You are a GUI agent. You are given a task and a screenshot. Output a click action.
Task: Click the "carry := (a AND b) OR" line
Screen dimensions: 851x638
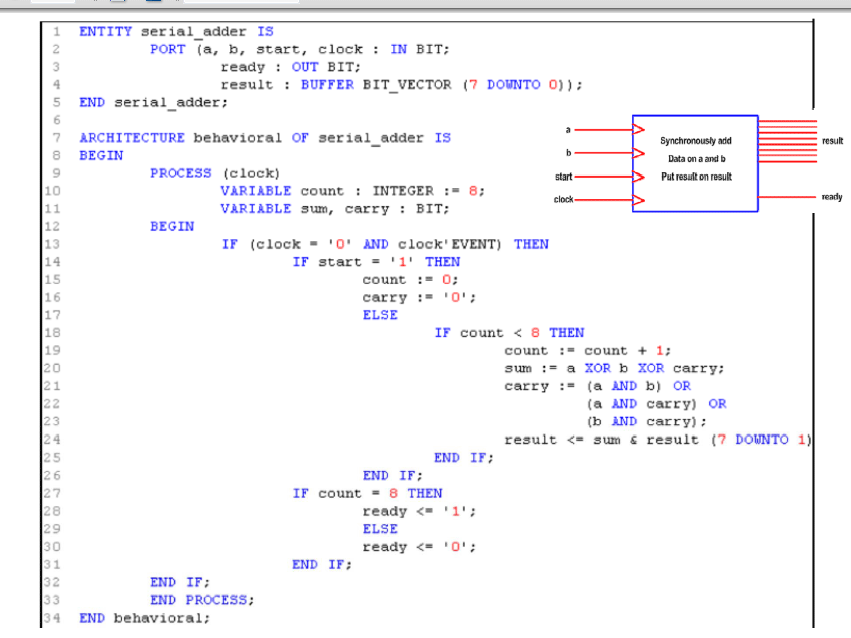(598, 386)
